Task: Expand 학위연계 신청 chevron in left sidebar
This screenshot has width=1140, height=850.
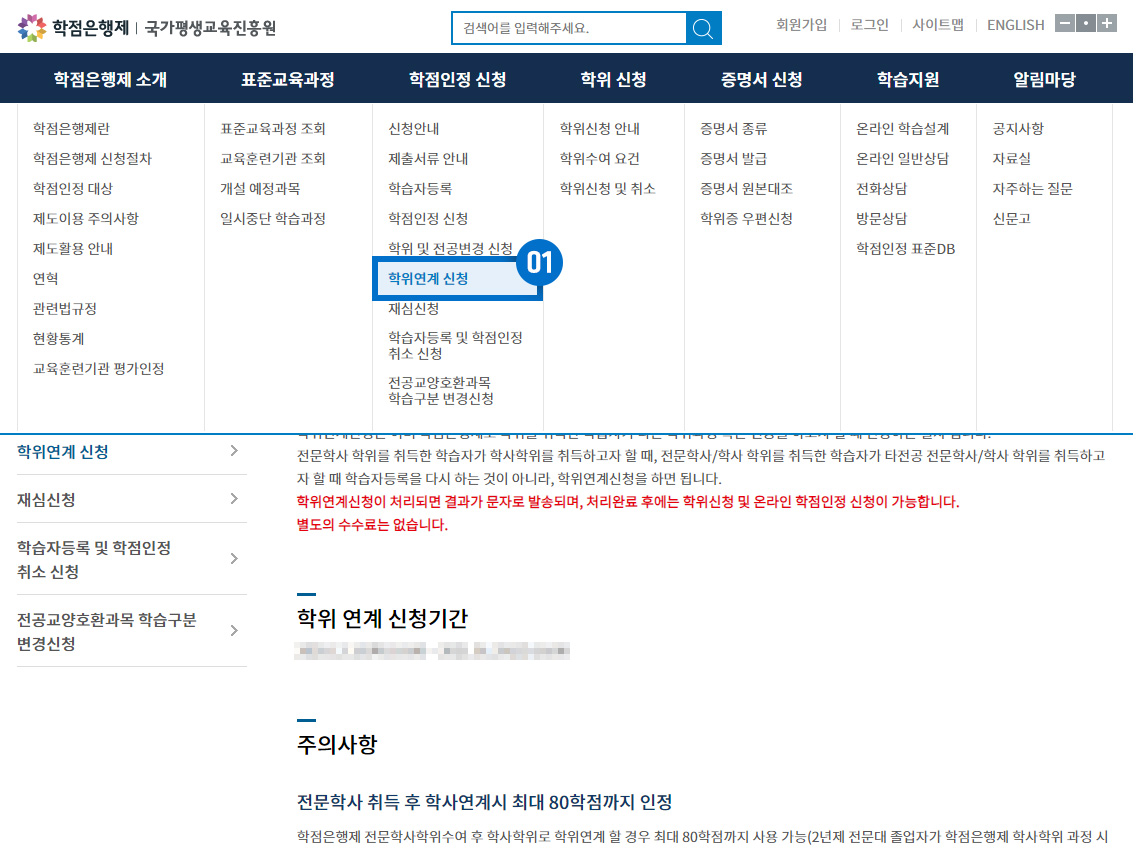Action: pyautogui.click(x=234, y=451)
